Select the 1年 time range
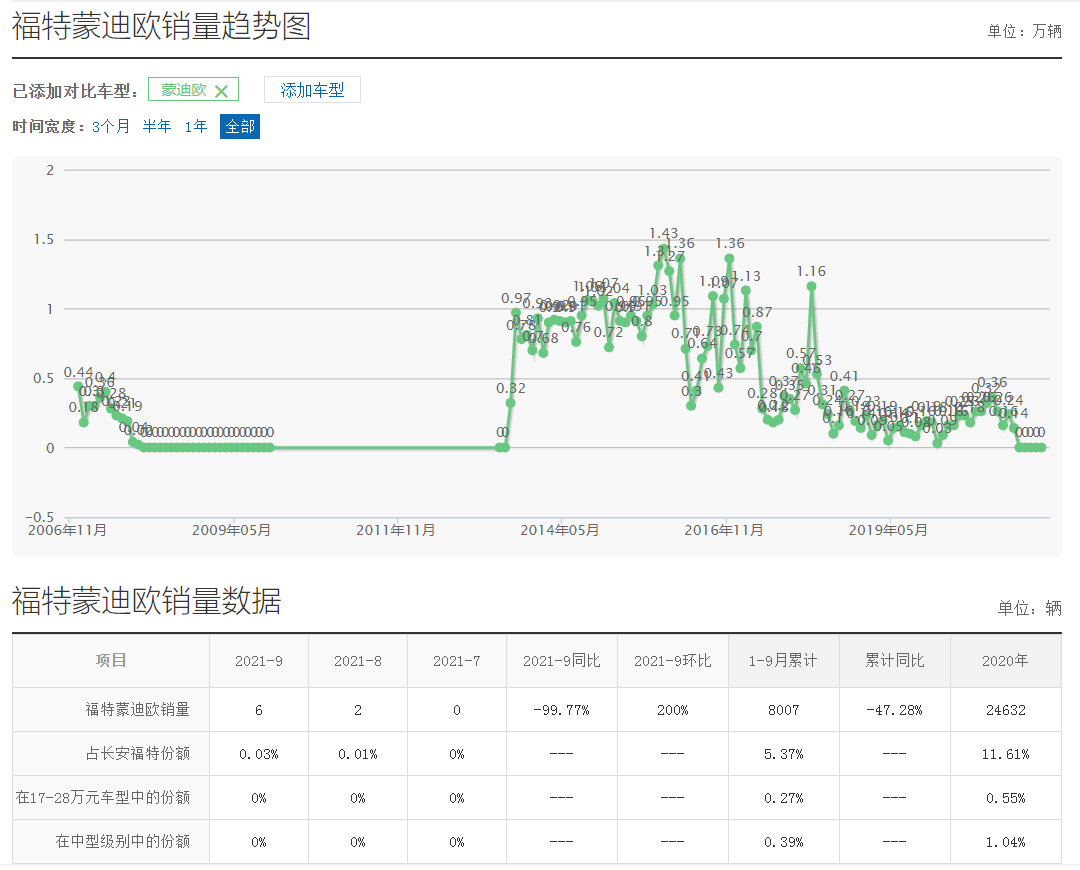Image resolution: width=1080 pixels, height=870 pixels. [x=196, y=126]
